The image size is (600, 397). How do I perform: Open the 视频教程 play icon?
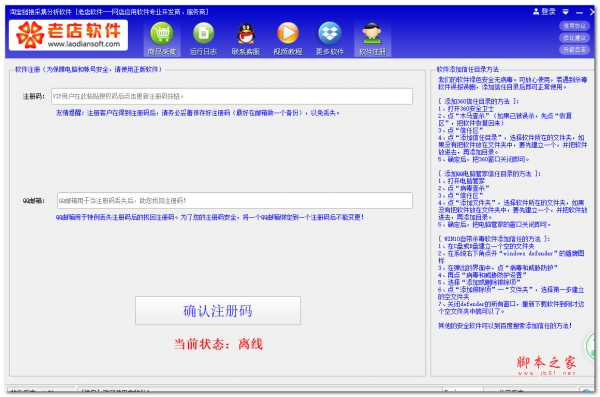pyautogui.click(x=288, y=38)
